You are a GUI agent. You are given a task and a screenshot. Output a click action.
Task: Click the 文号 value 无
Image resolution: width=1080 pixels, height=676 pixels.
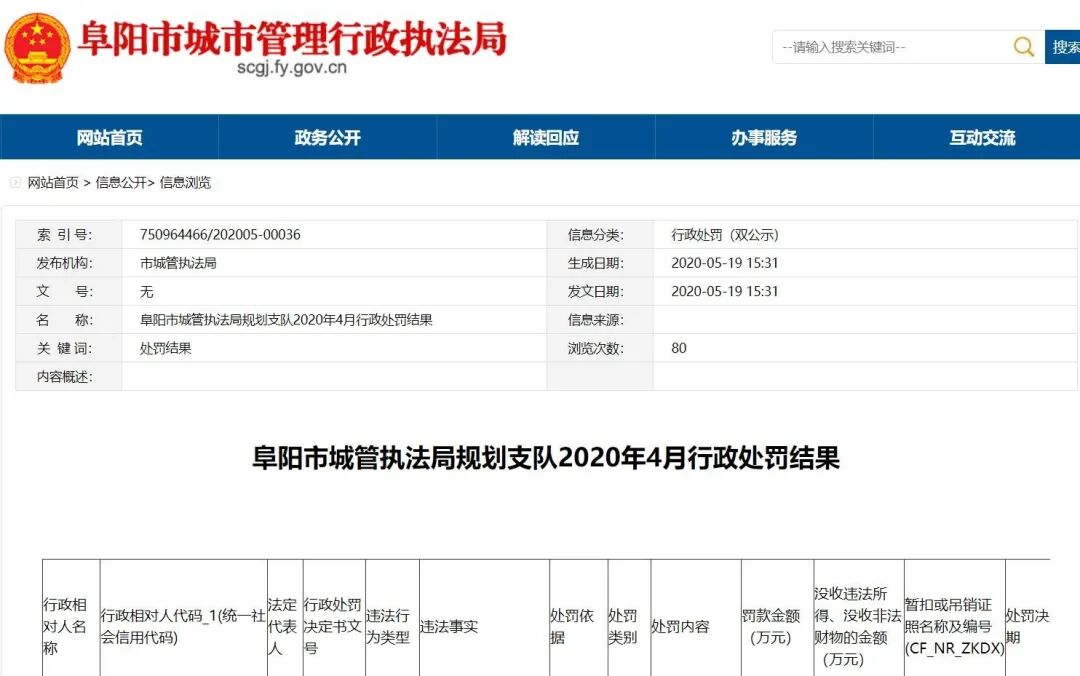pyautogui.click(x=147, y=291)
